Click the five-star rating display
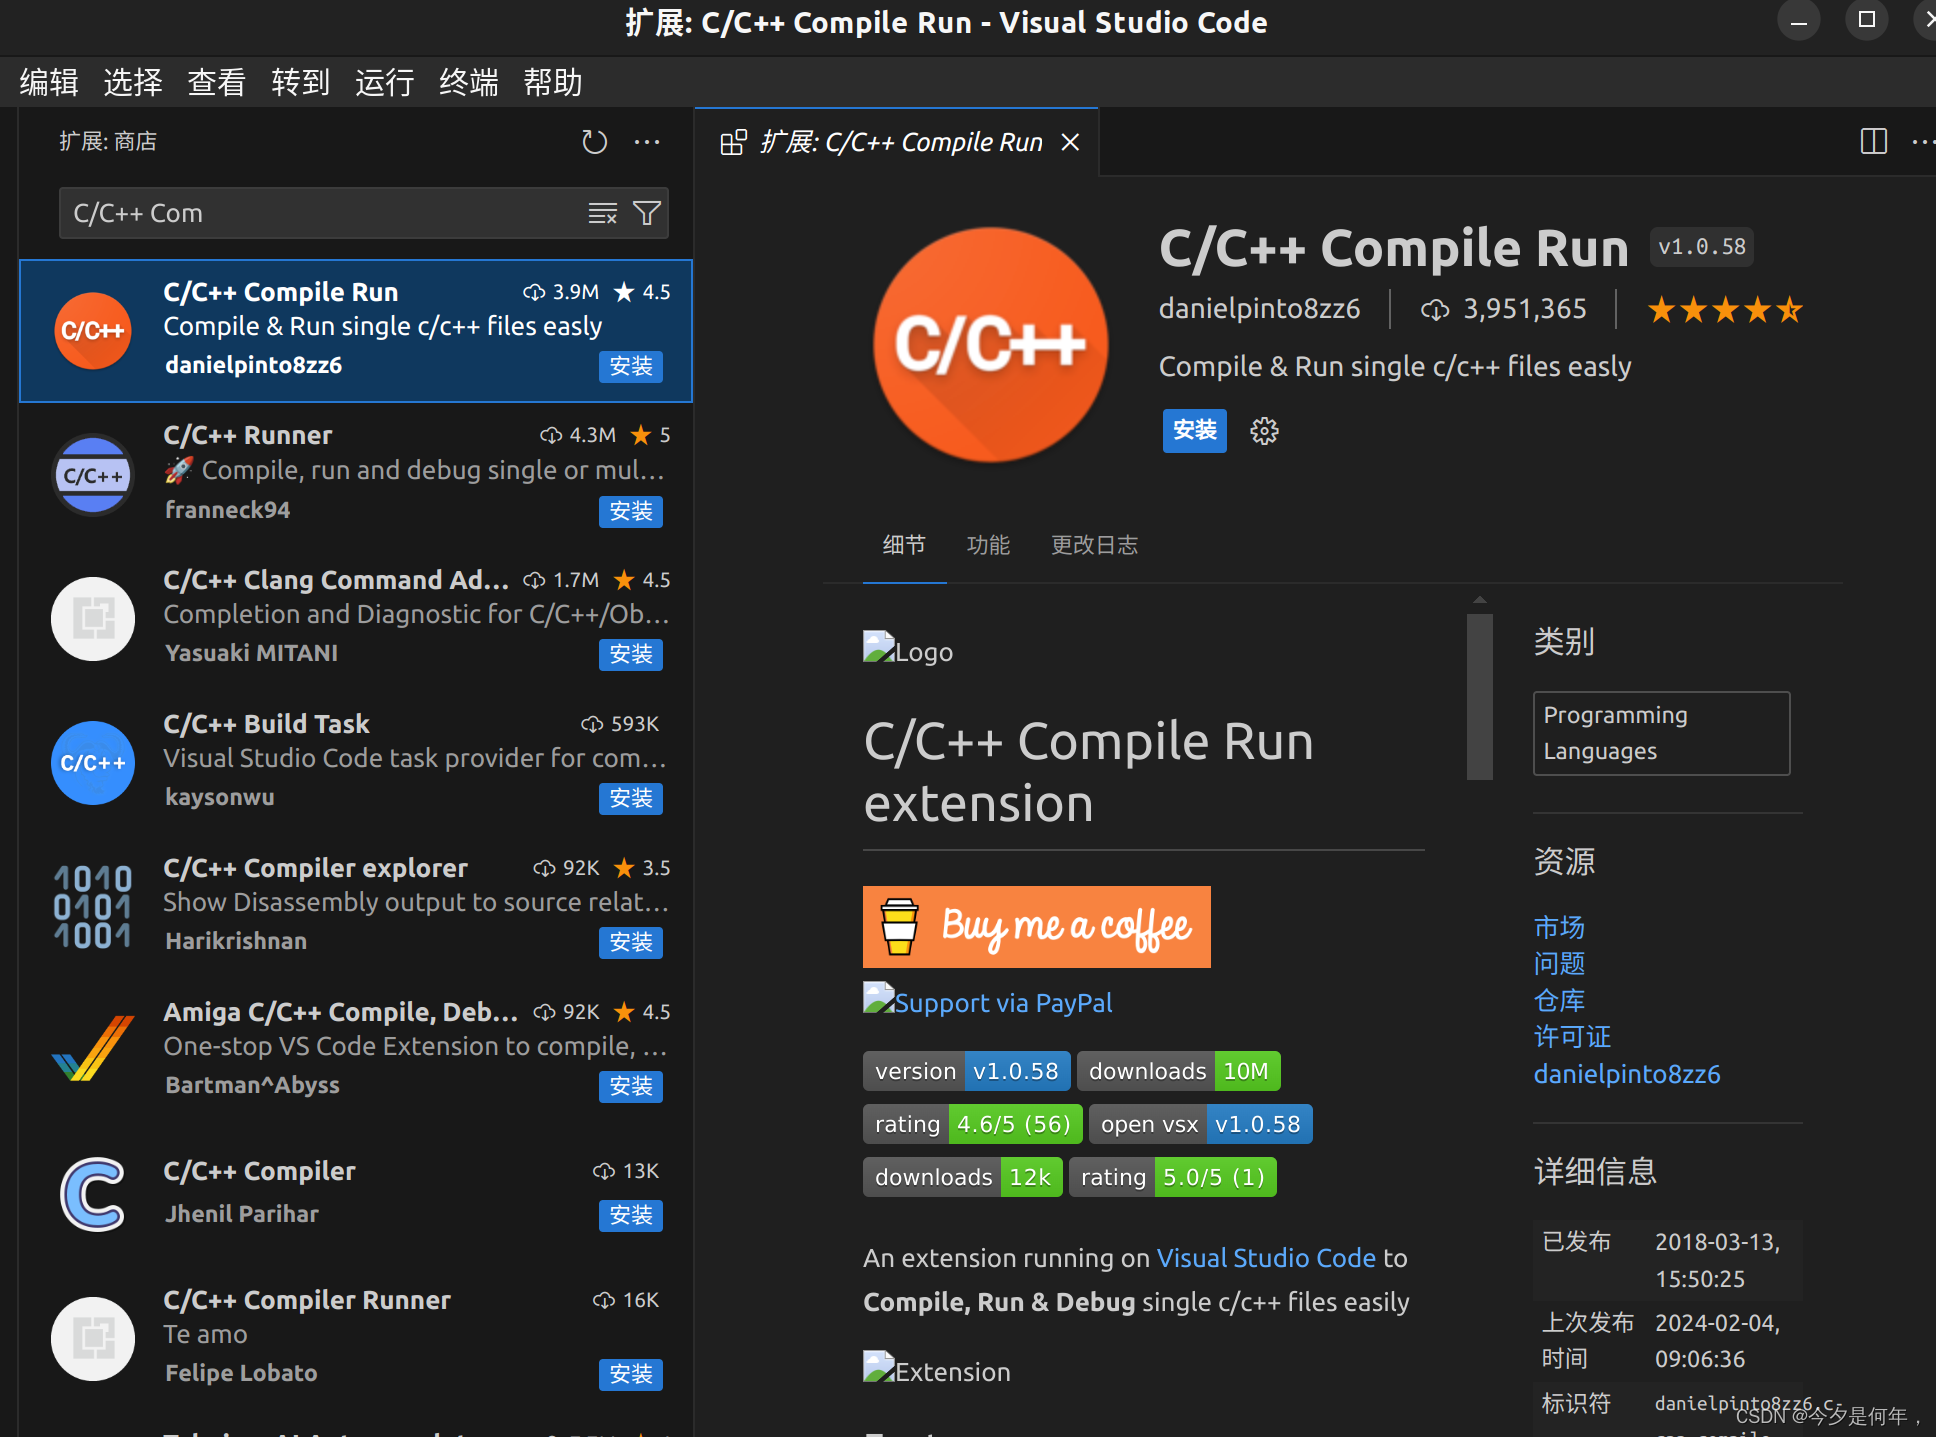Image resolution: width=1936 pixels, height=1437 pixels. [x=1724, y=310]
